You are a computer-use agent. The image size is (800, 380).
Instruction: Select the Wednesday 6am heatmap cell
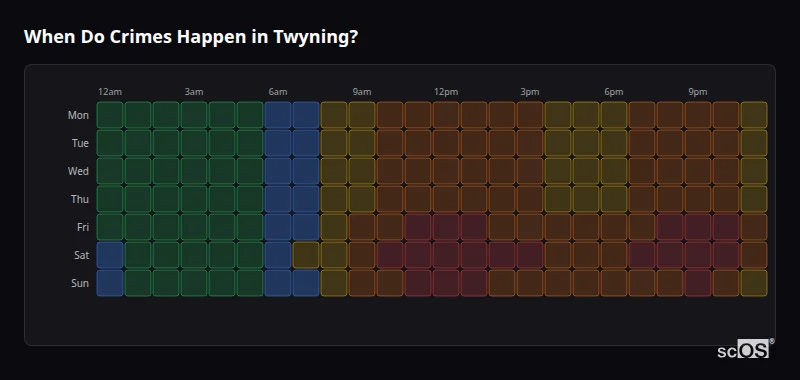[278, 171]
